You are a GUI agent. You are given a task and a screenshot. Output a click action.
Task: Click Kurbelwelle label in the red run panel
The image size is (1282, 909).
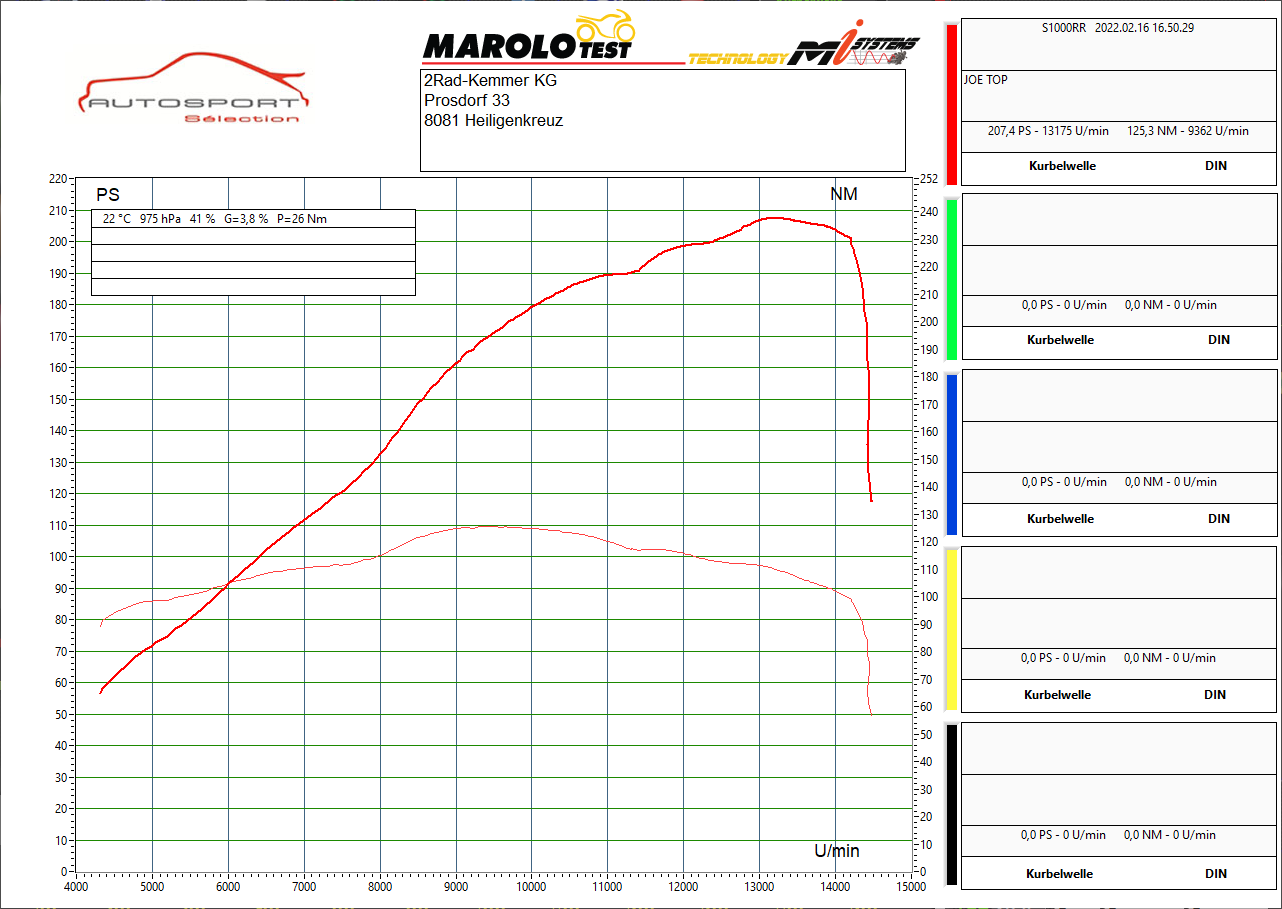point(1062,166)
